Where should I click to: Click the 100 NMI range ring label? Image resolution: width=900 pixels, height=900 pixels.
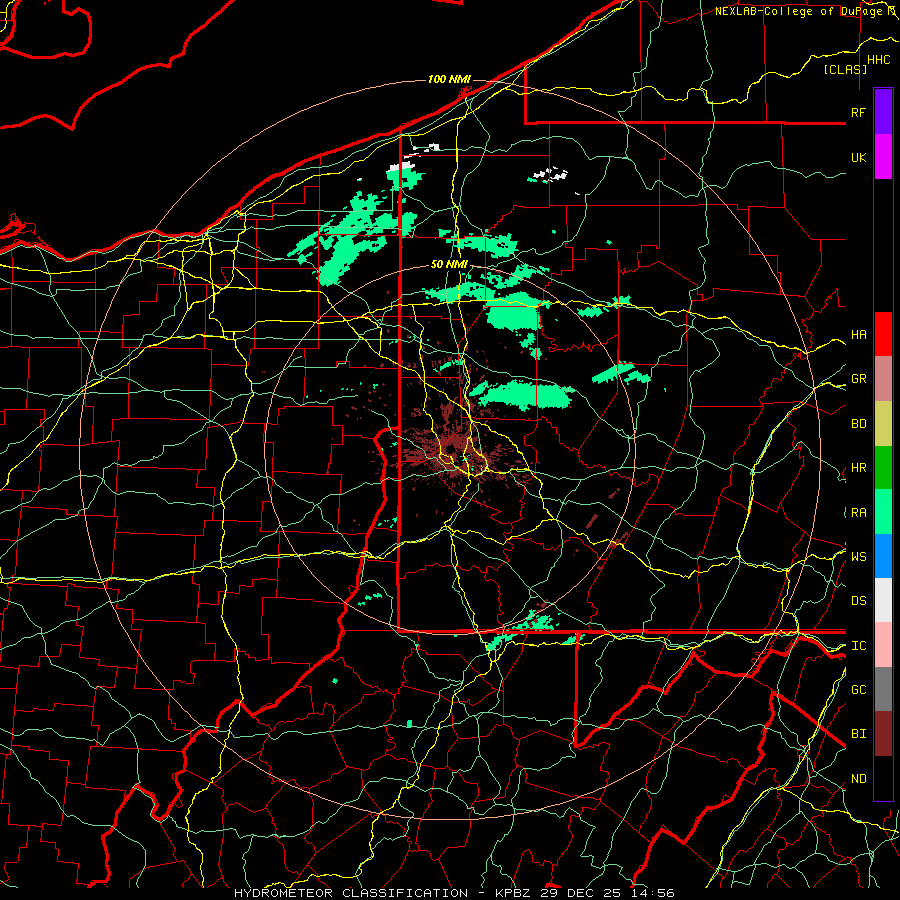[449, 79]
